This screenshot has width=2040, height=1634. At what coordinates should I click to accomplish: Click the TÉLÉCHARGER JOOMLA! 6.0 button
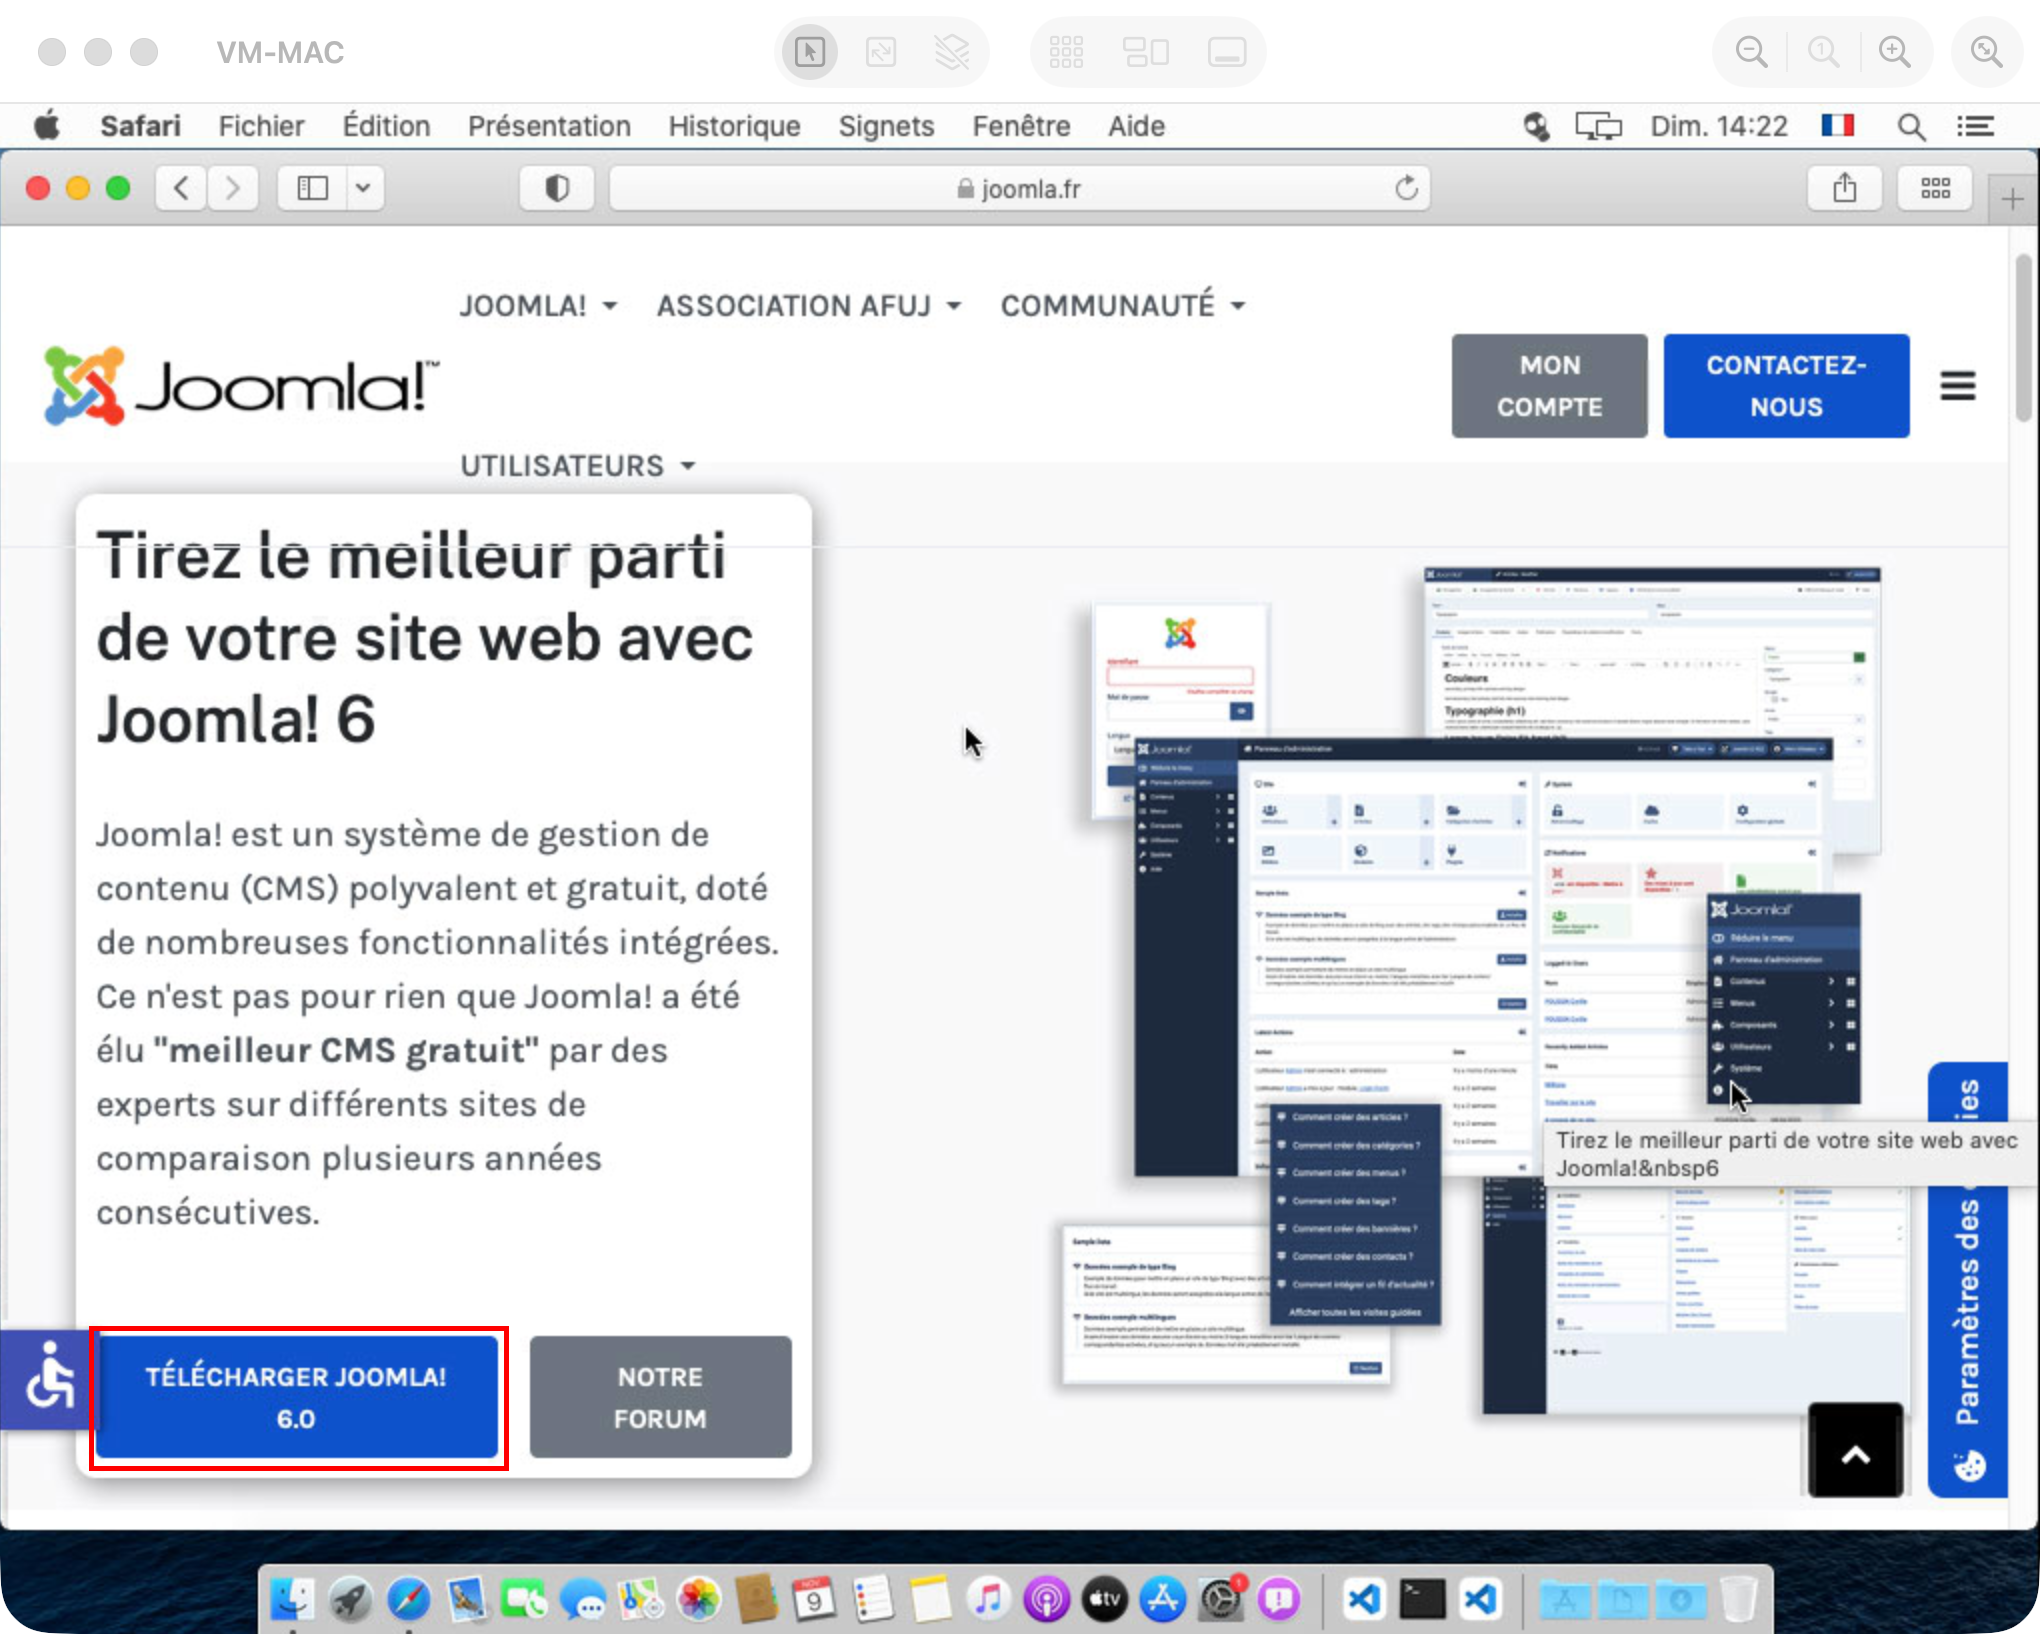[x=297, y=1397]
